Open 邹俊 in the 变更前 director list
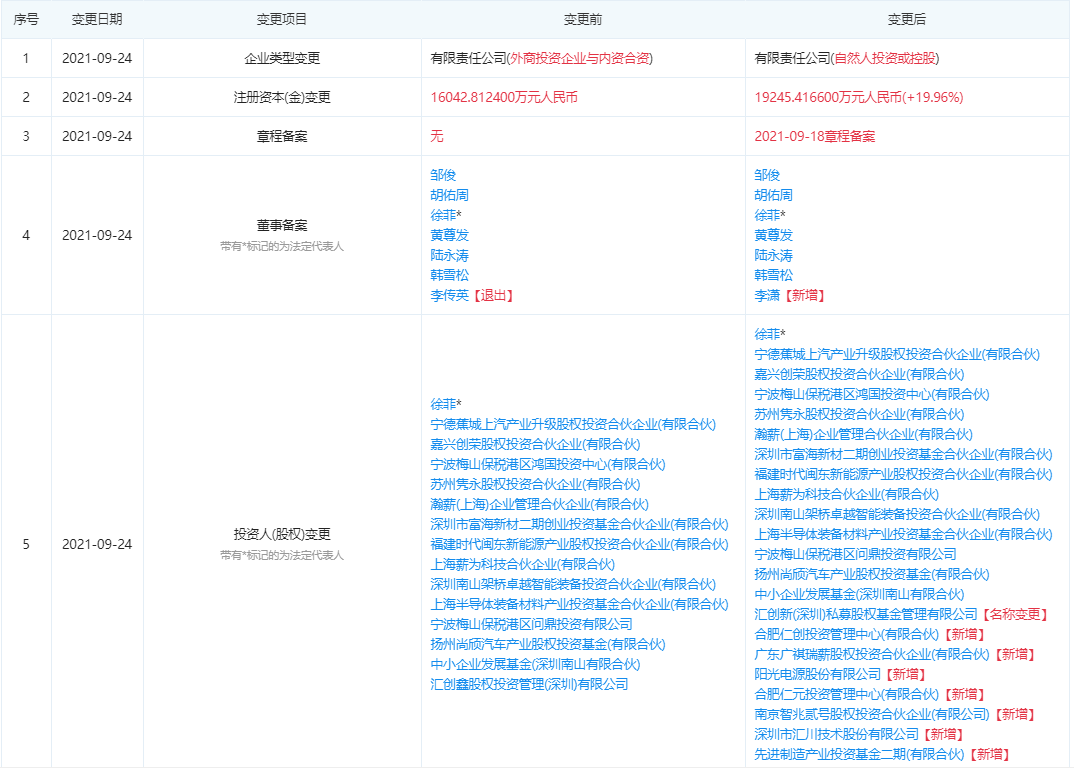This screenshot has height=771, width=1074. pos(443,175)
